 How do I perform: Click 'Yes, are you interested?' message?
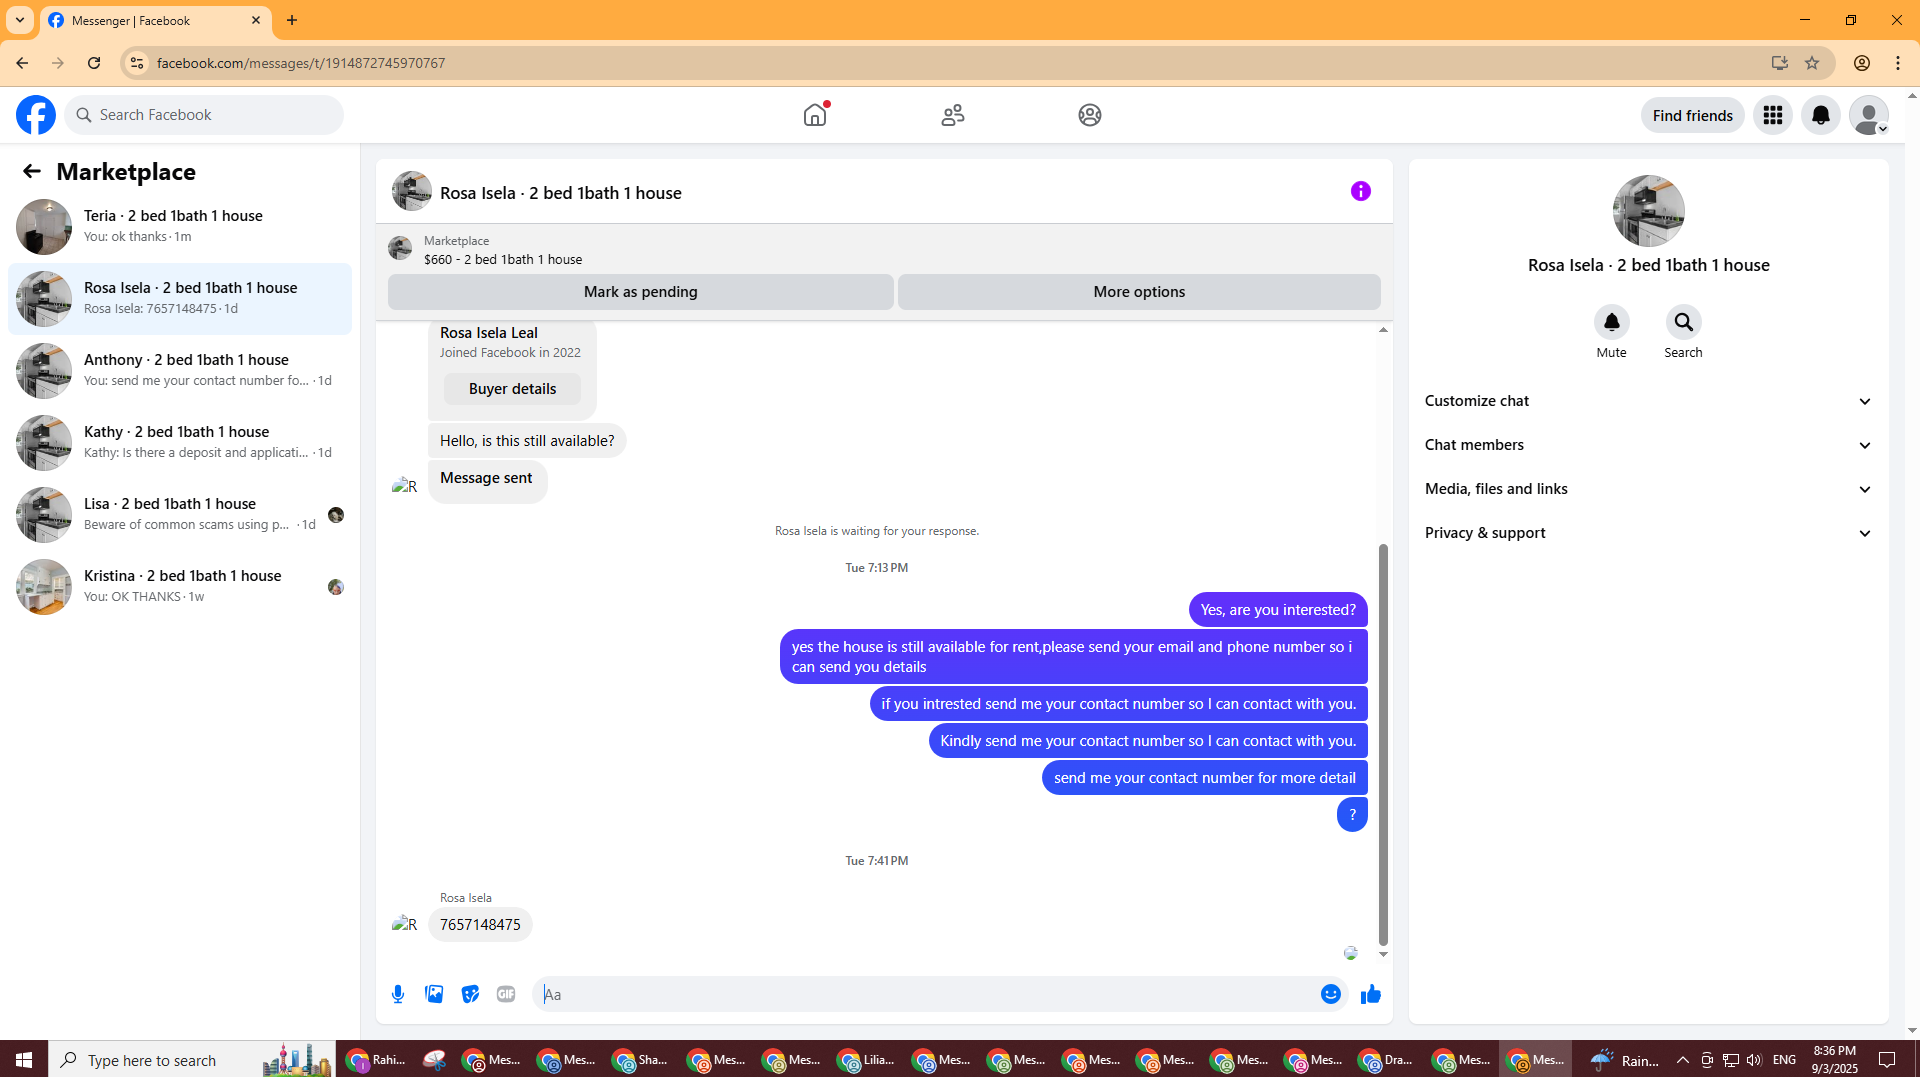coord(1278,610)
